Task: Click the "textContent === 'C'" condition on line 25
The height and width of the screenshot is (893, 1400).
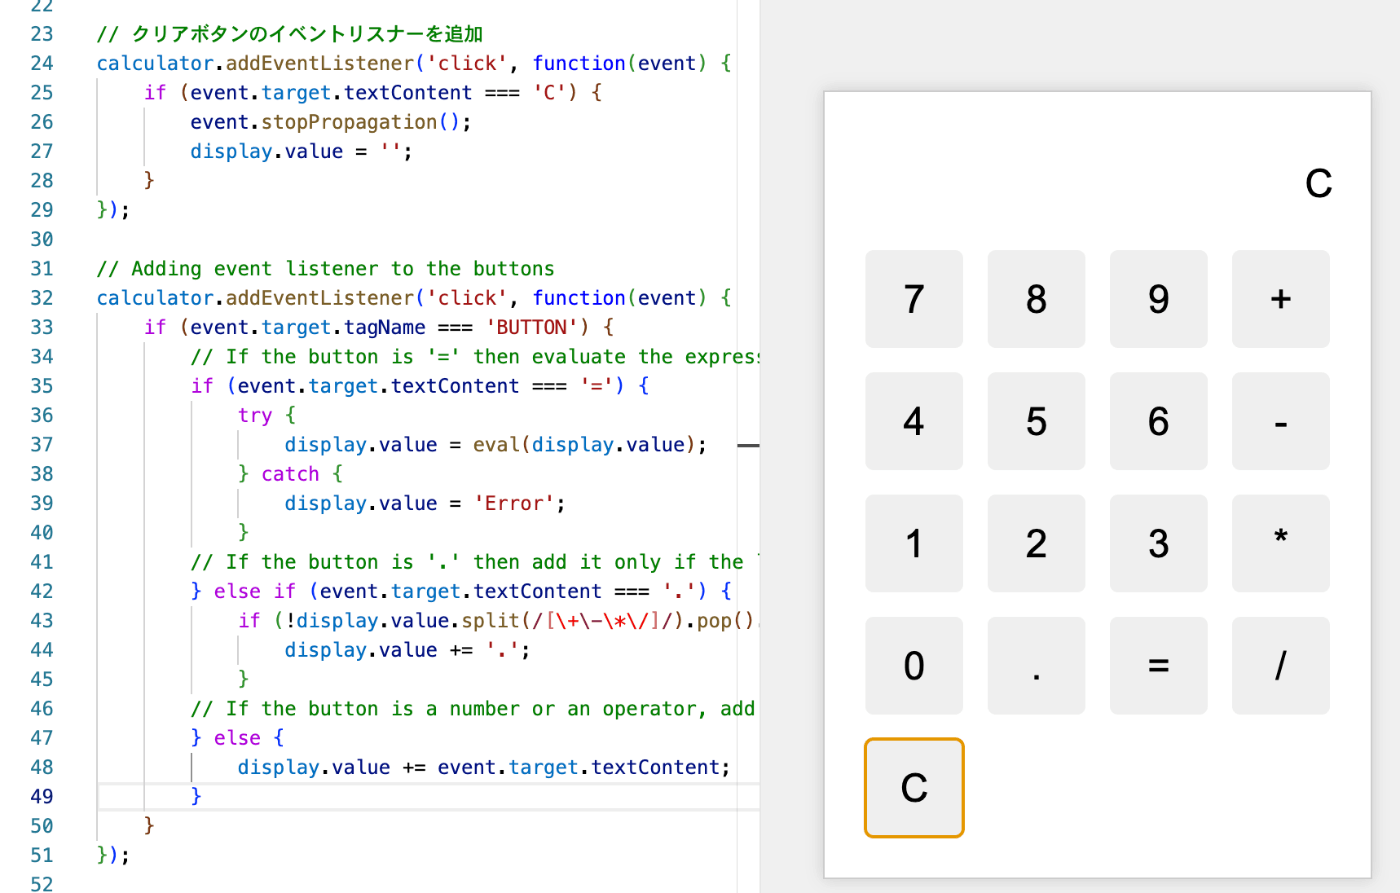Action: (455, 93)
